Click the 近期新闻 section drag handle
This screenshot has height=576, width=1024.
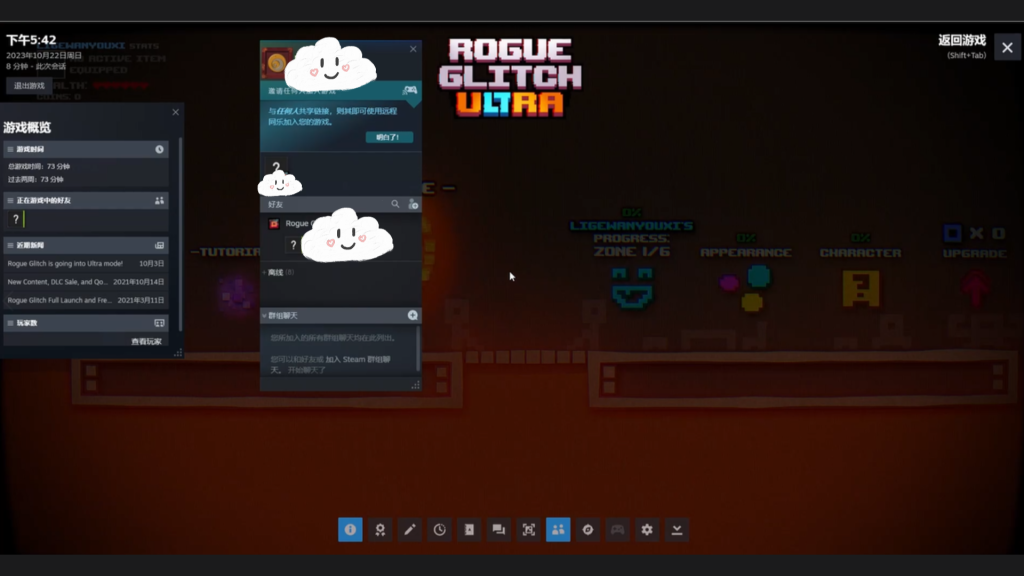(10, 246)
